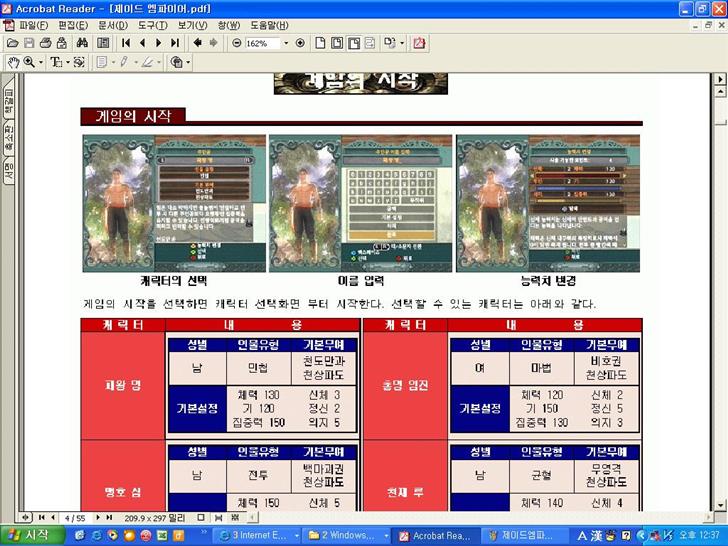728x546 pixels.
Task: Click the zoom out minus button
Action: click(236, 43)
